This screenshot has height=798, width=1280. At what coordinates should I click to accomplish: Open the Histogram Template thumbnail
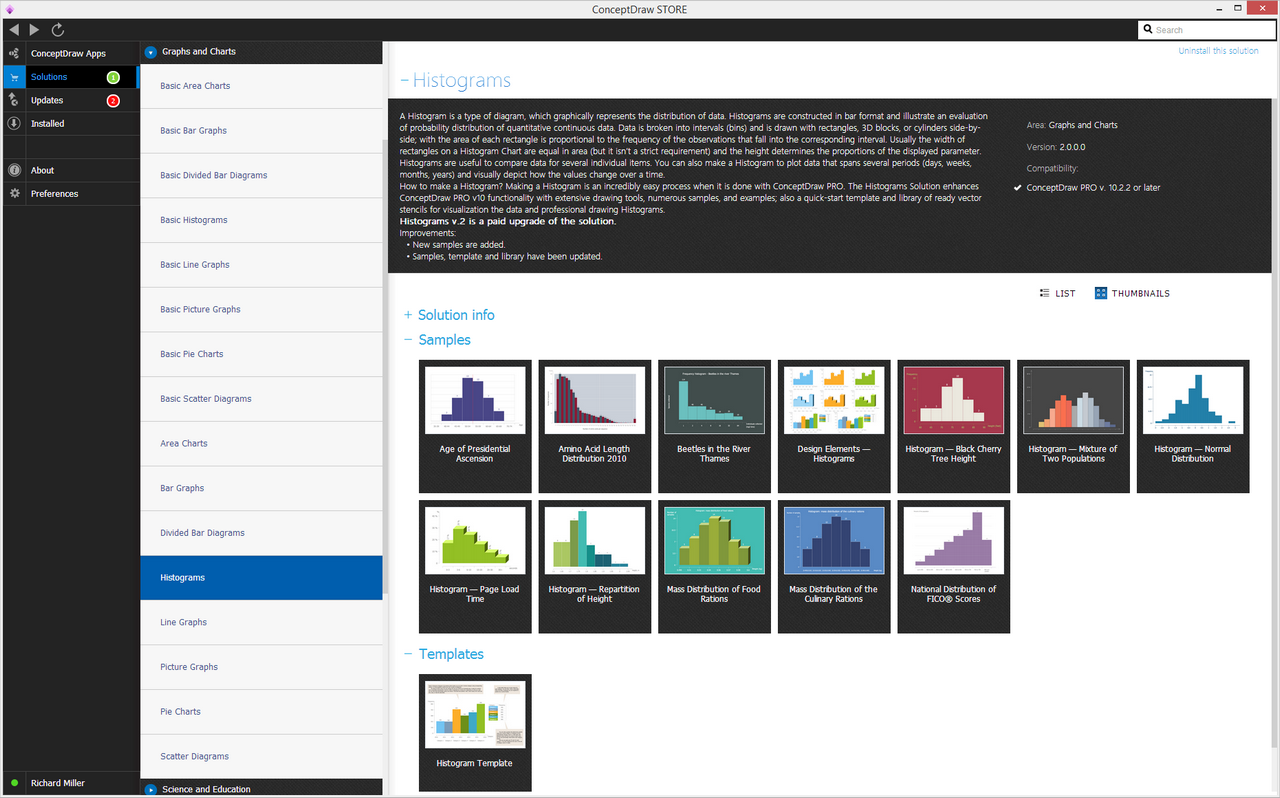pyautogui.click(x=475, y=733)
